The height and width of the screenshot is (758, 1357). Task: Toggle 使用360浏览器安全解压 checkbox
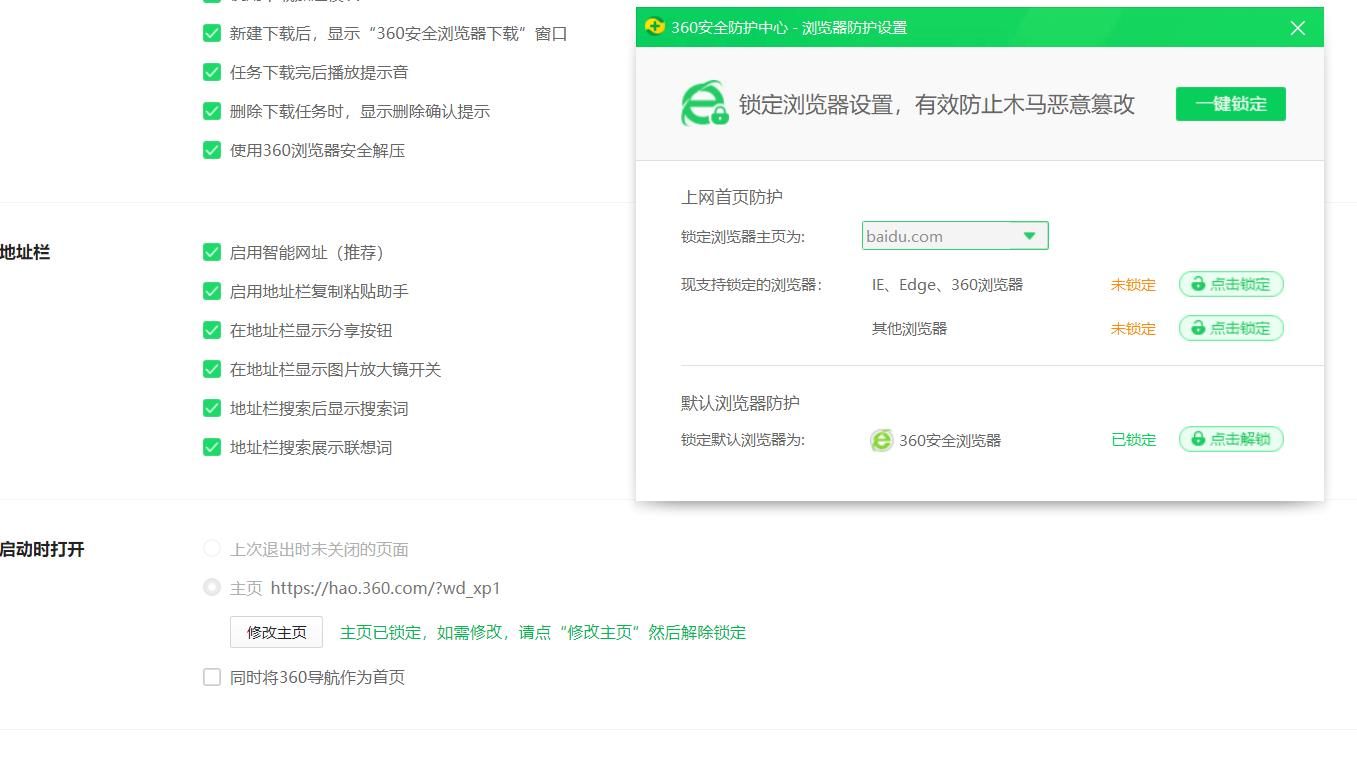point(212,150)
